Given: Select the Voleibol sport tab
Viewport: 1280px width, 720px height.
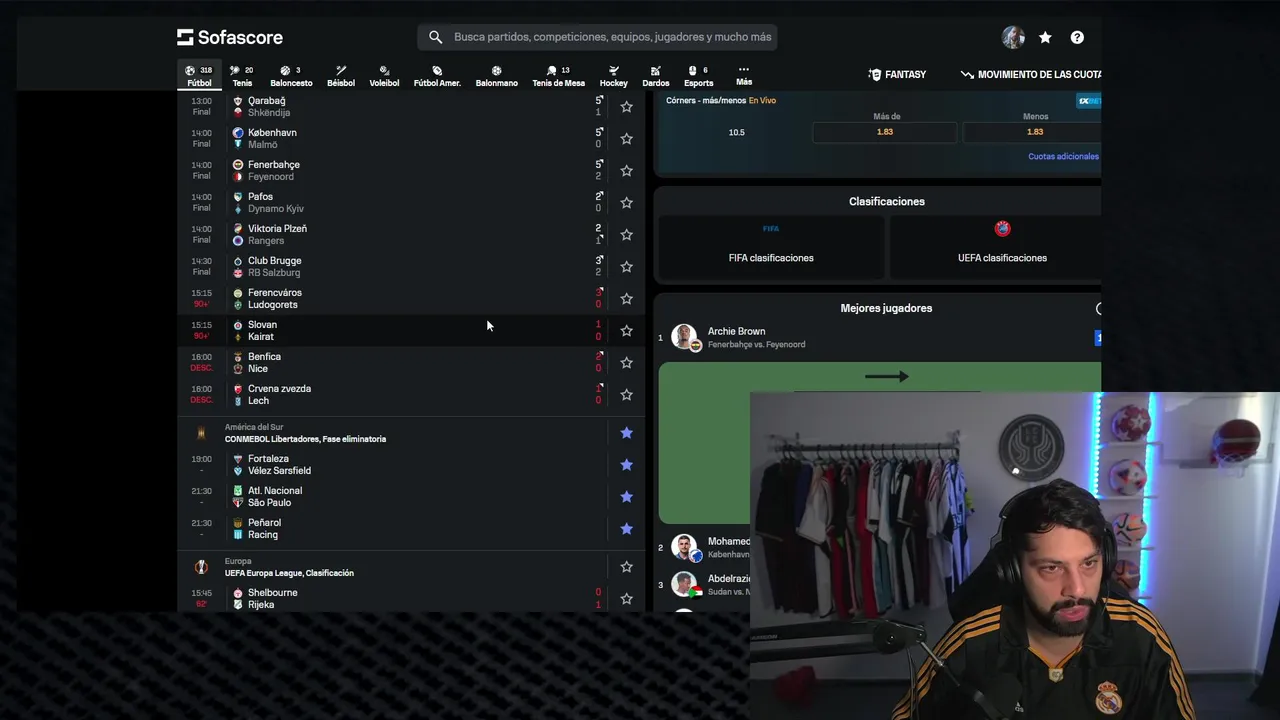Looking at the screenshot, I should coord(384,76).
